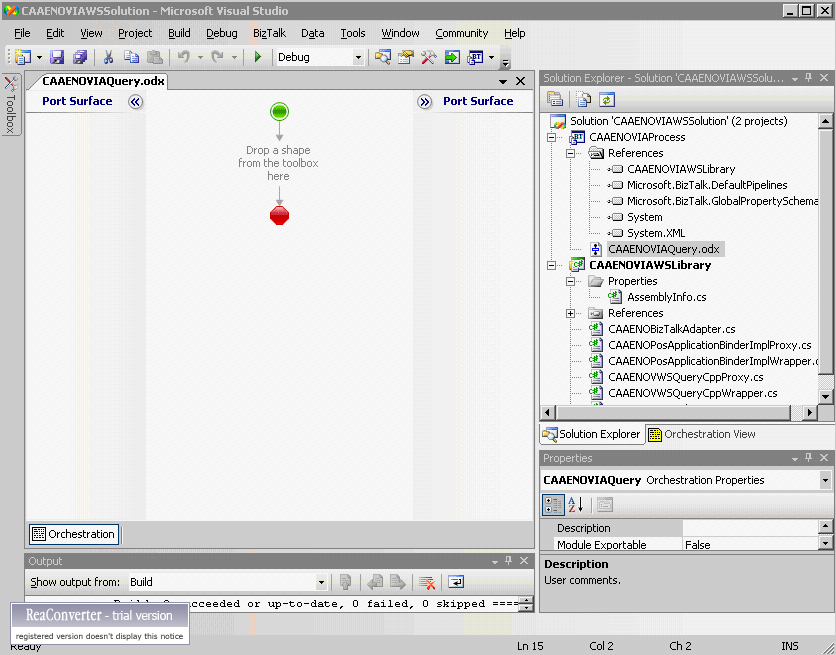Open the collapsed Toolbox side tab
The image size is (836, 655).
pyautogui.click(x=11, y=104)
